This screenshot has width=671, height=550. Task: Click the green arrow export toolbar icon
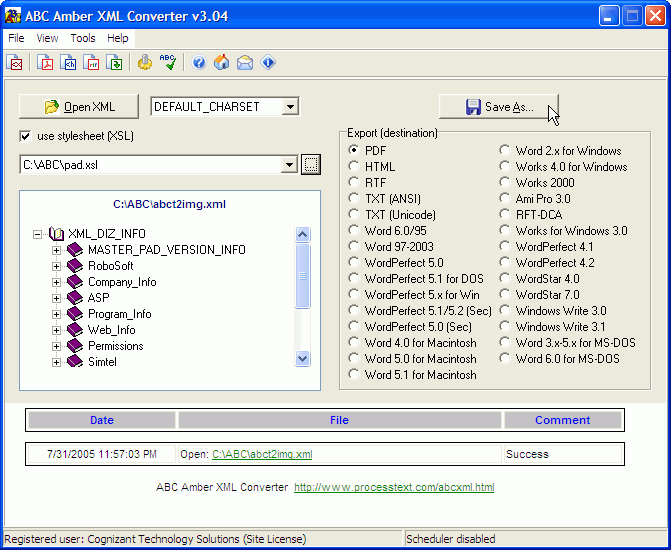[114, 62]
